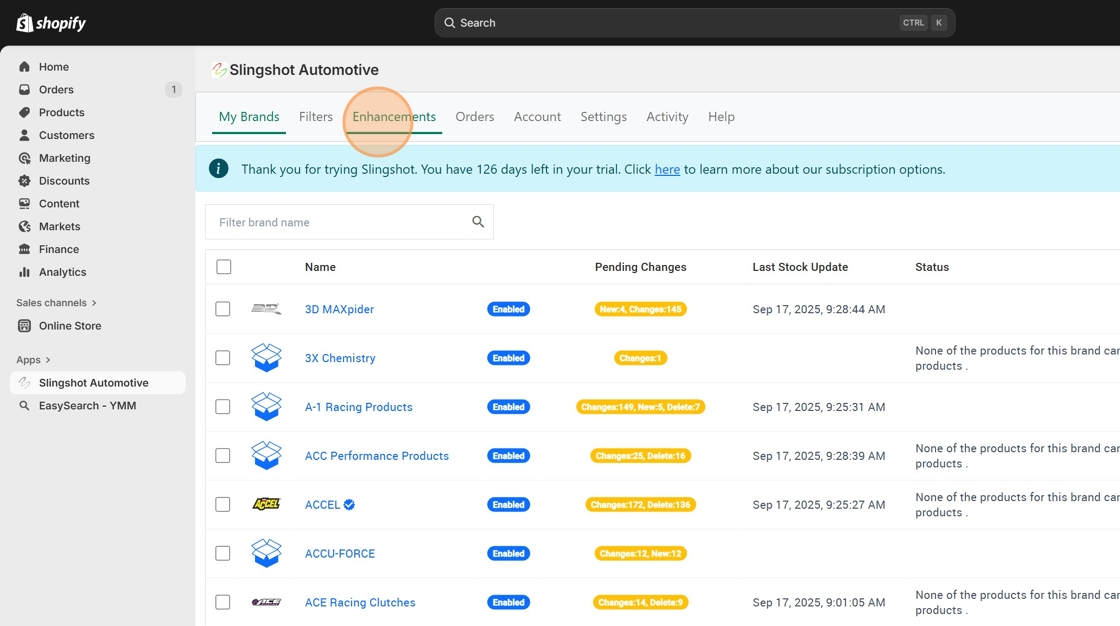
Task: Click the Shopify logo
Action: [x=51, y=23]
